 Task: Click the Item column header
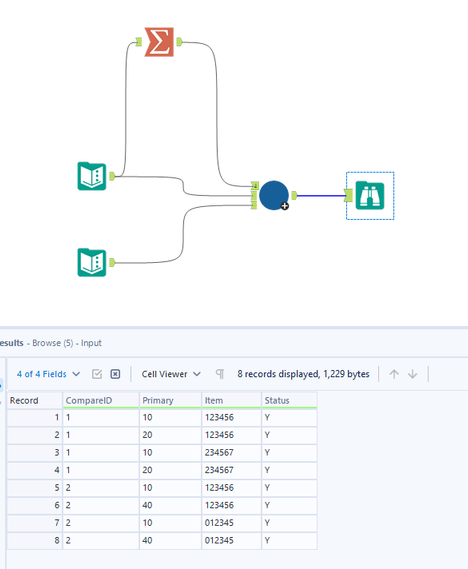click(231, 400)
